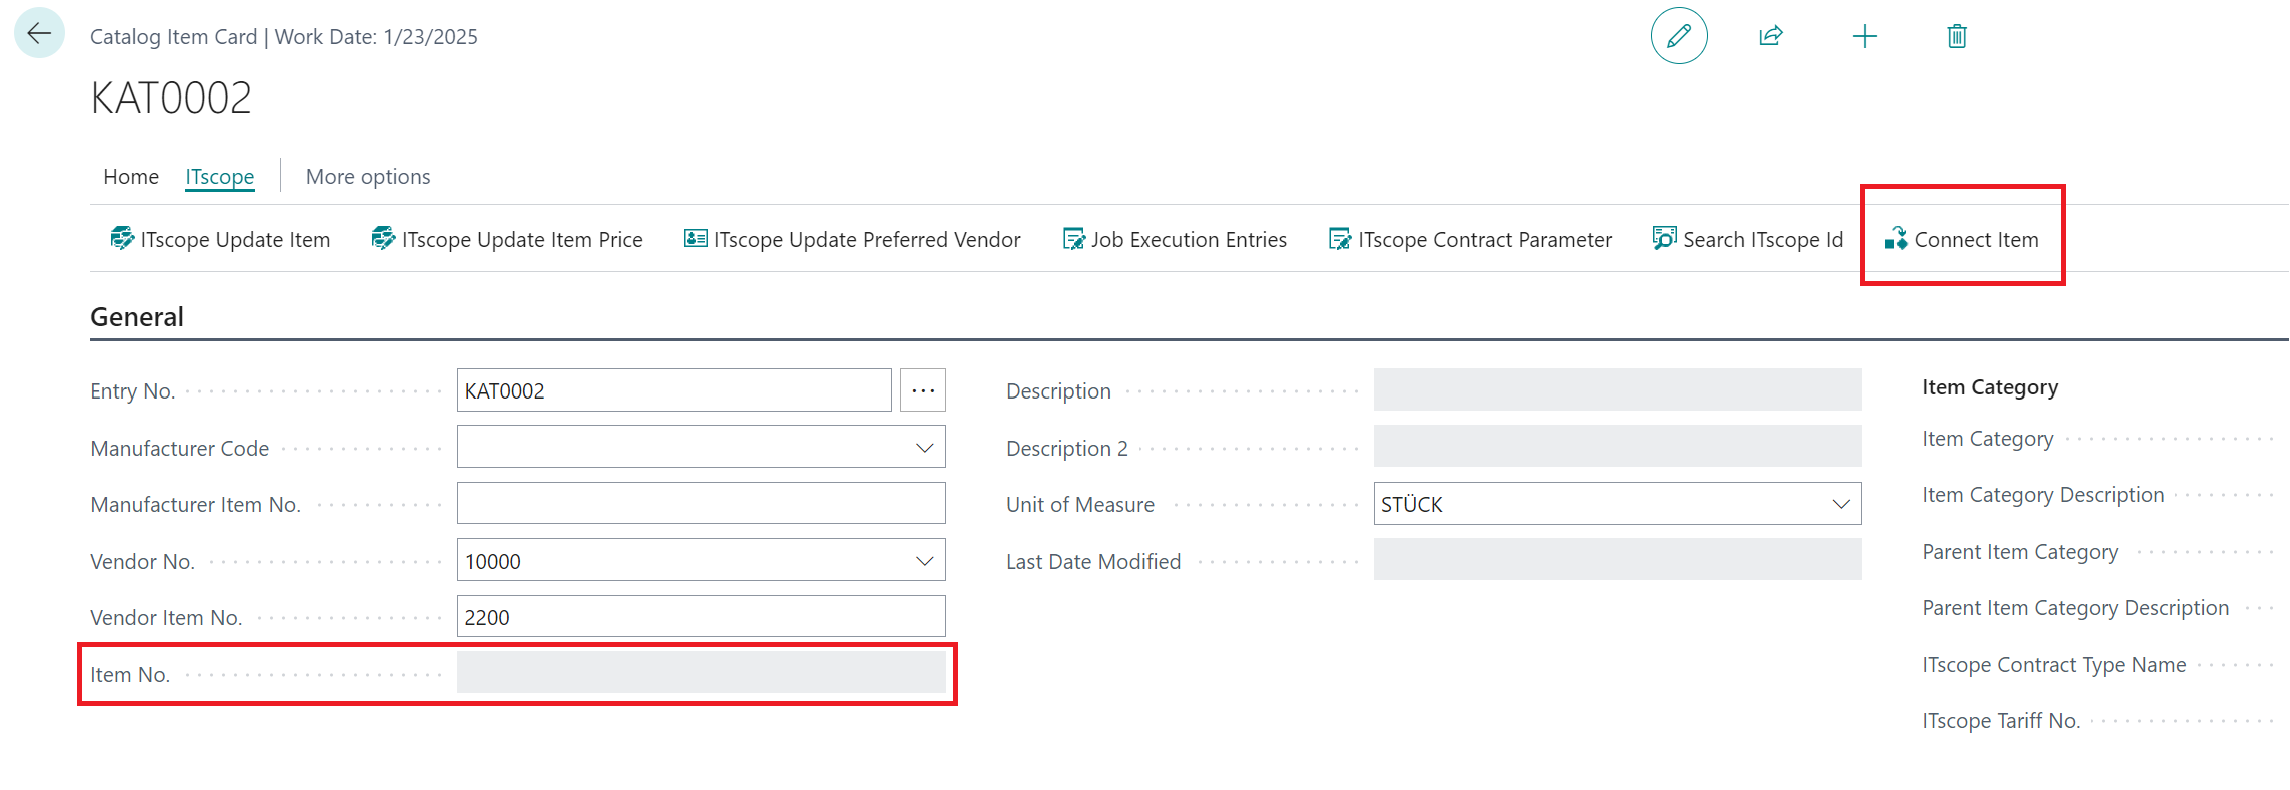The height and width of the screenshot is (790, 2290).
Task: Select ITscope Update Preferred Vendor
Action: (852, 240)
